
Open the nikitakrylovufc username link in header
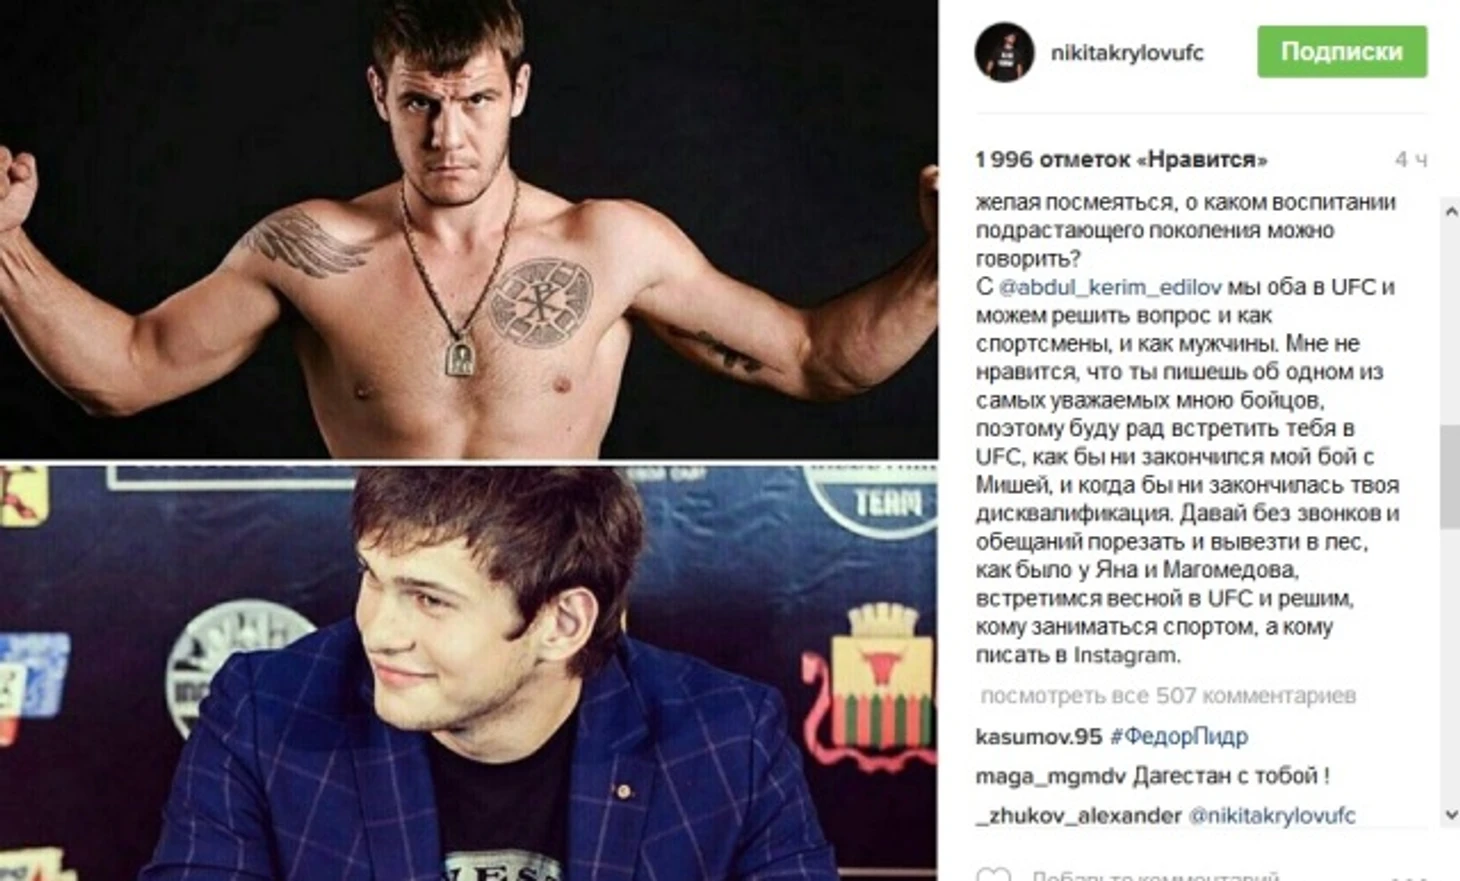click(1127, 53)
